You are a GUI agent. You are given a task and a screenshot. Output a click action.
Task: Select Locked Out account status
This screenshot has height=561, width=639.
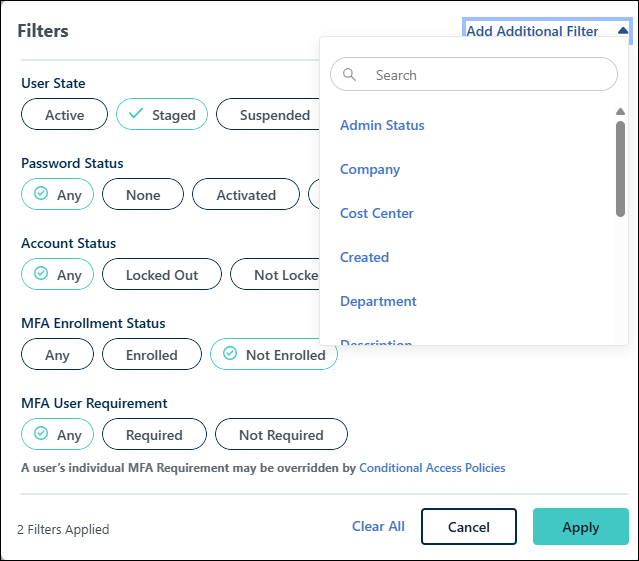(162, 275)
